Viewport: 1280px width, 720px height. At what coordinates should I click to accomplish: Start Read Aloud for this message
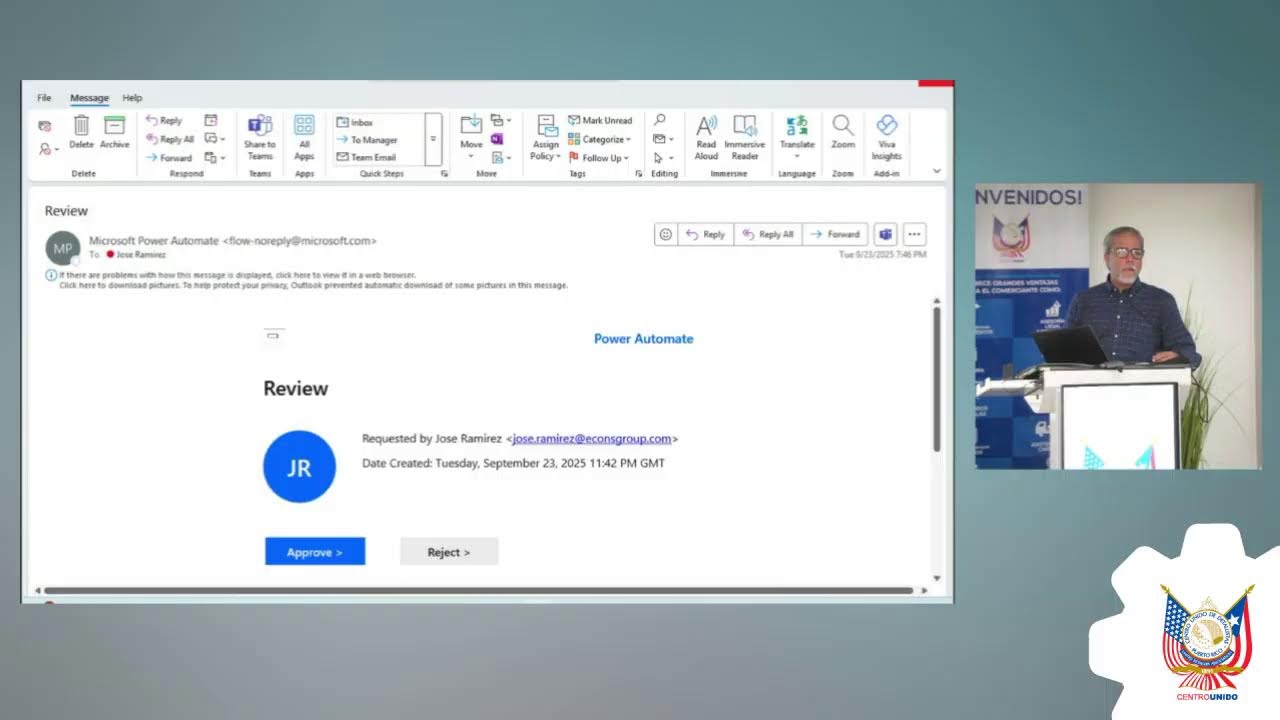click(x=706, y=137)
